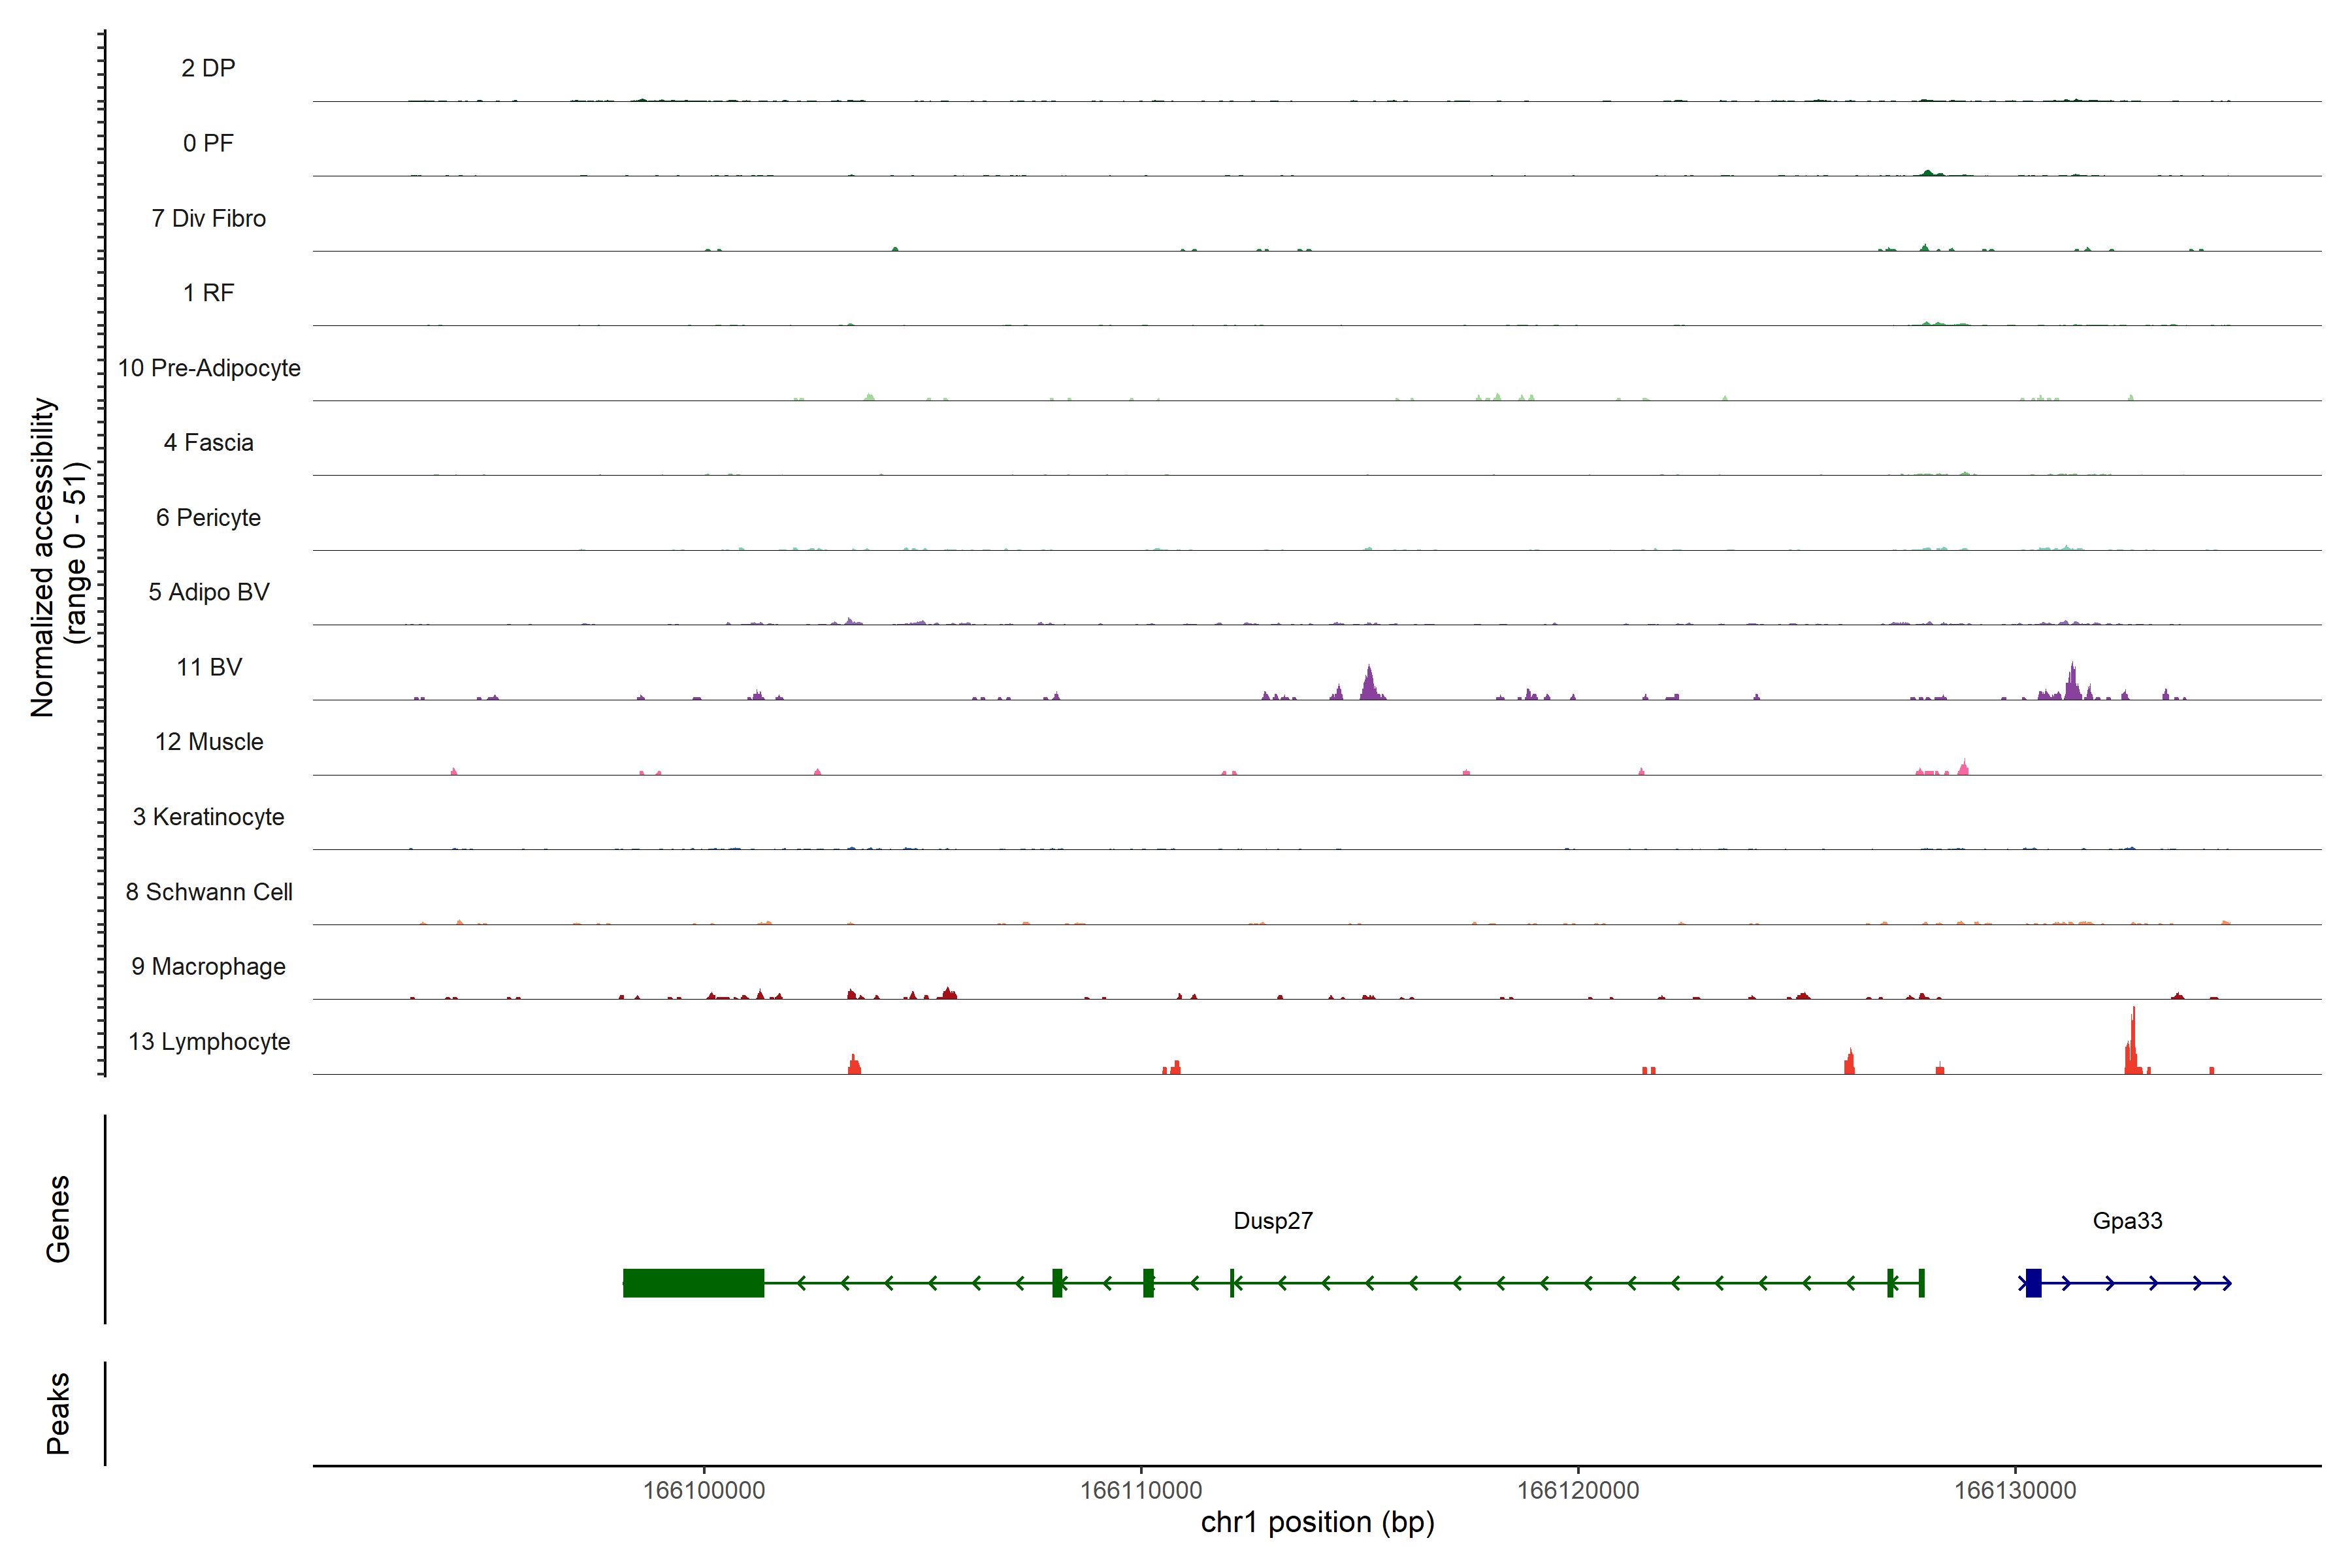Click the large green Dusp27 exon block
The image size is (2352, 1568).
pyautogui.click(x=693, y=1283)
